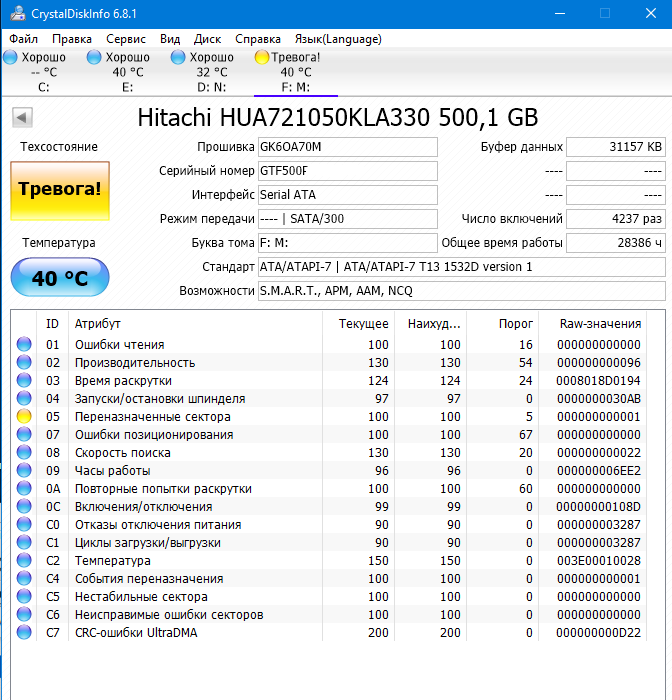Click the Атрибут column header
This screenshot has width=672, height=700.
(x=195, y=324)
